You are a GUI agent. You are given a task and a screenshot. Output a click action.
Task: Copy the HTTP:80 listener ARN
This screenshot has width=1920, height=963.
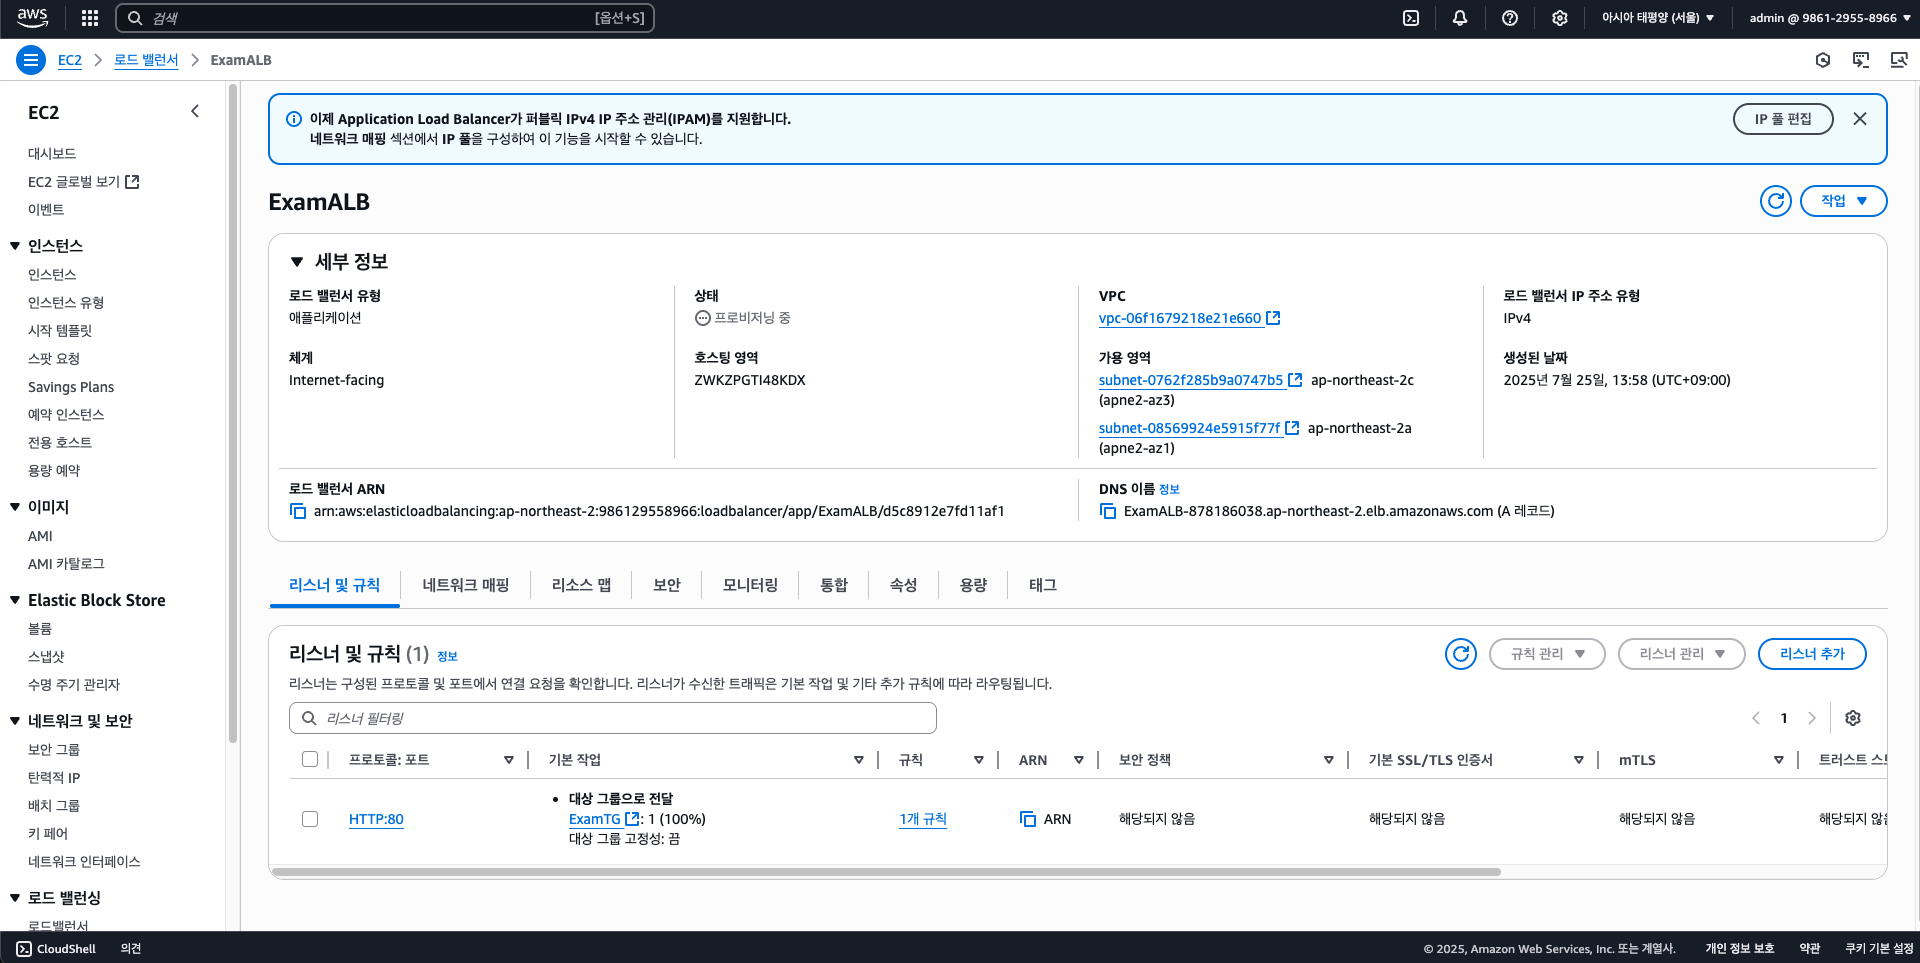tap(1028, 819)
